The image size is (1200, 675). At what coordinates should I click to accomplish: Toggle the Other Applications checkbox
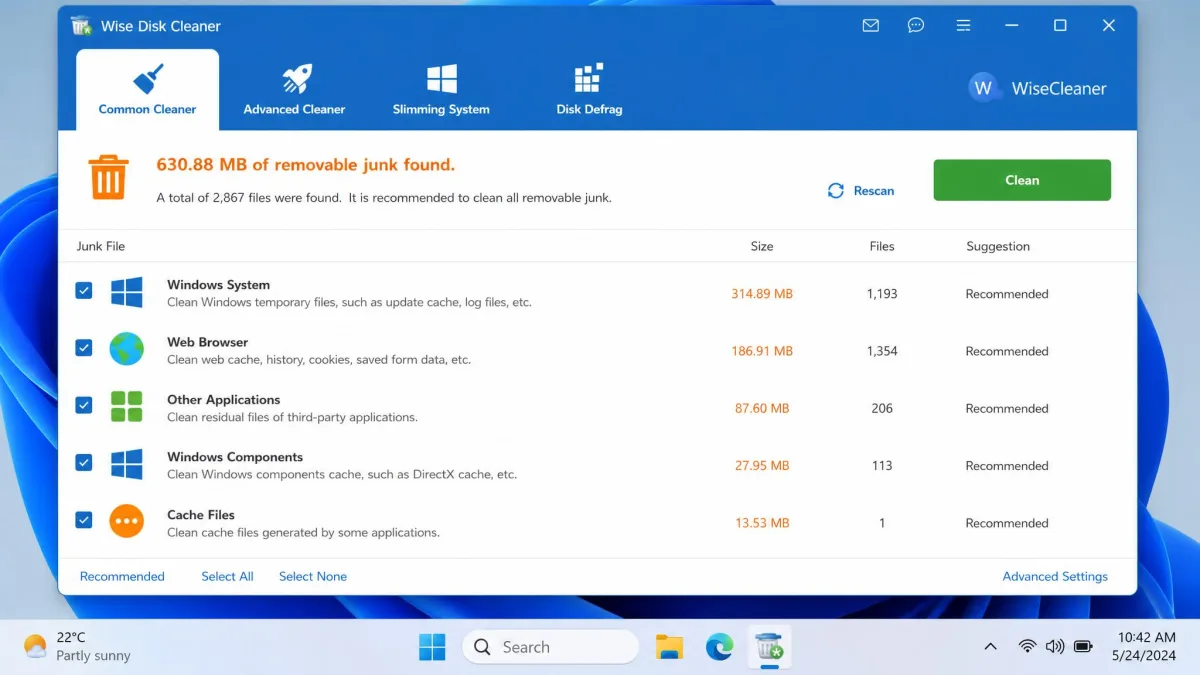coord(84,406)
